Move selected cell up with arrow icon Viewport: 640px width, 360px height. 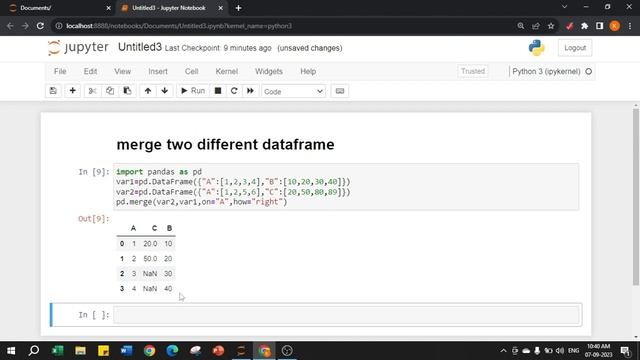click(x=148, y=91)
